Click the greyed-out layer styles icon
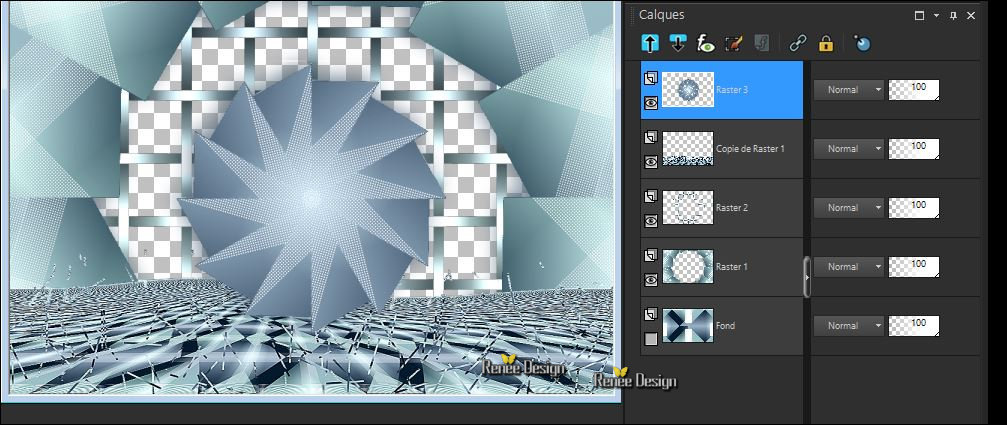The image size is (1007, 425). point(762,44)
